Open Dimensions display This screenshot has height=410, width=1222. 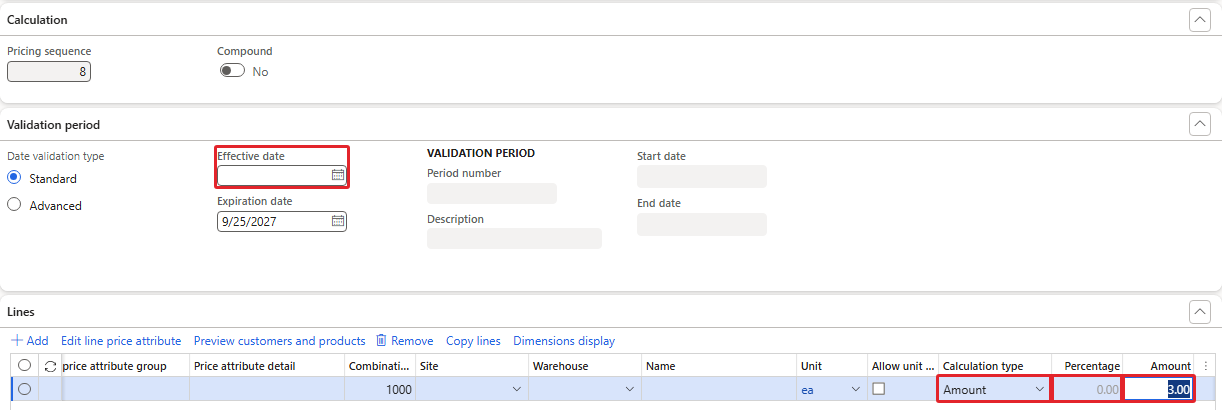564,341
